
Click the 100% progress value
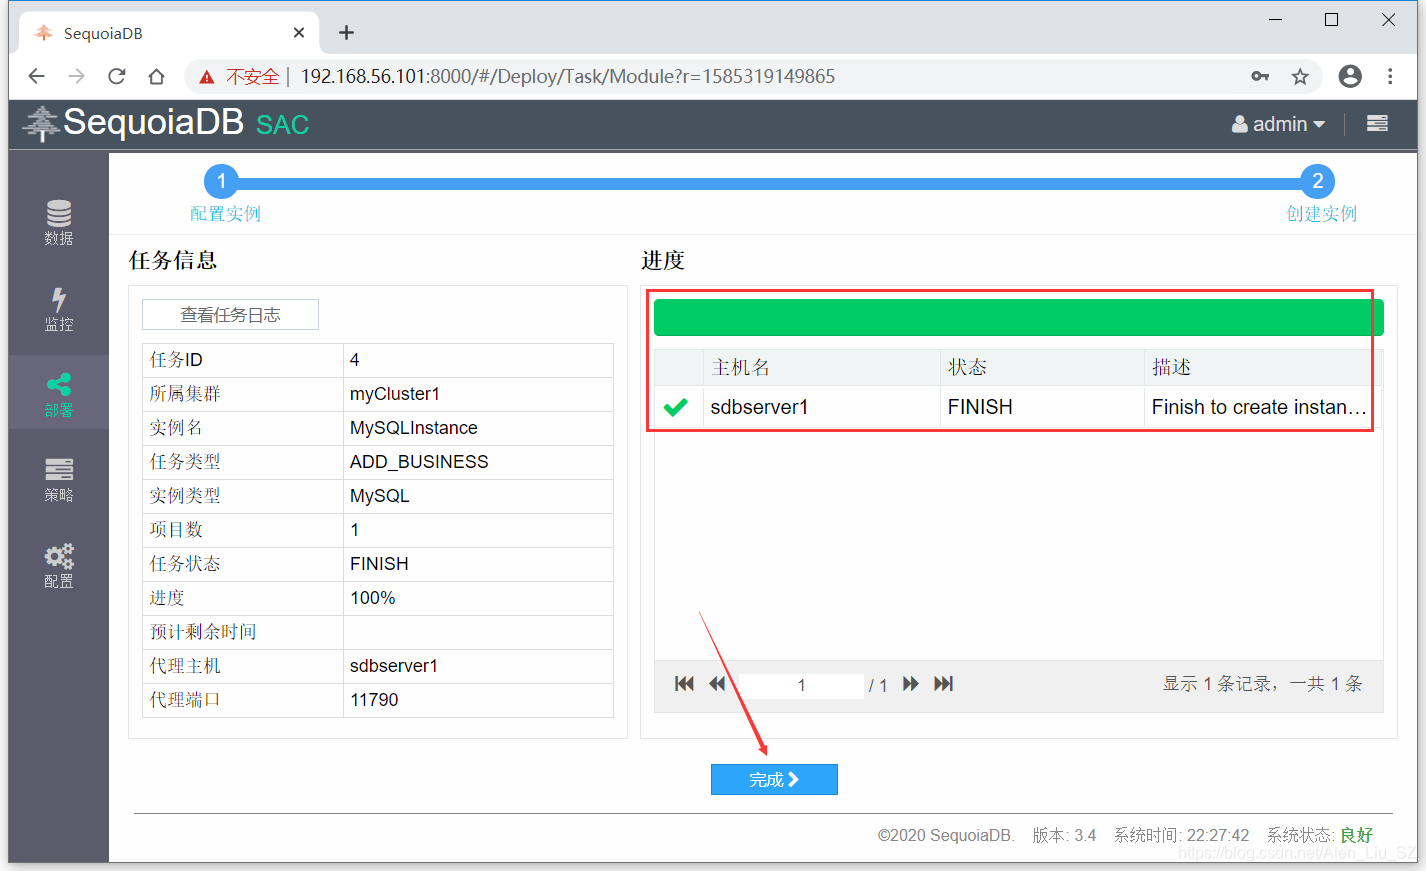[373, 598]
